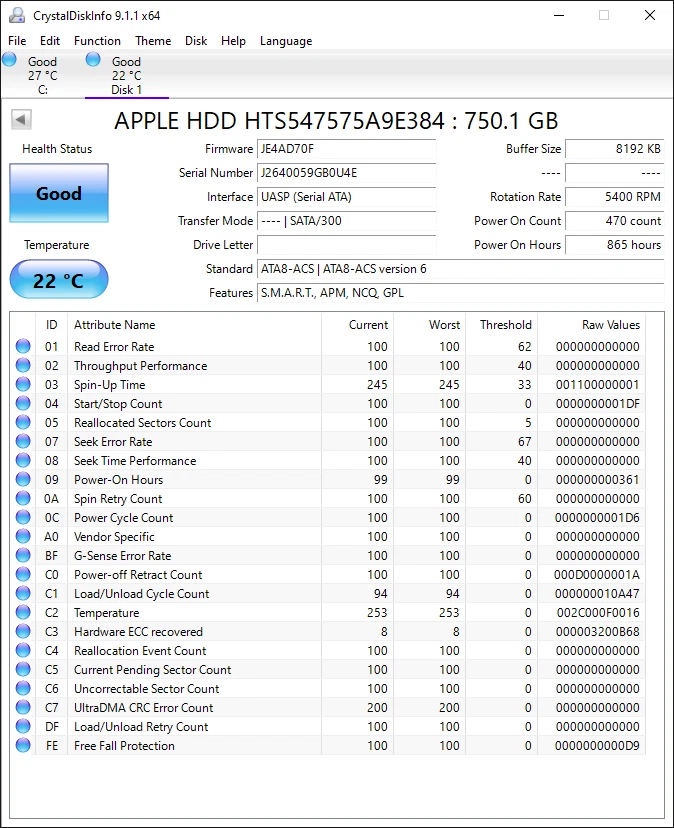Click the back arrow navigation button
The height and width of the screenshot is (828, 674).
(x=21, y=119)
